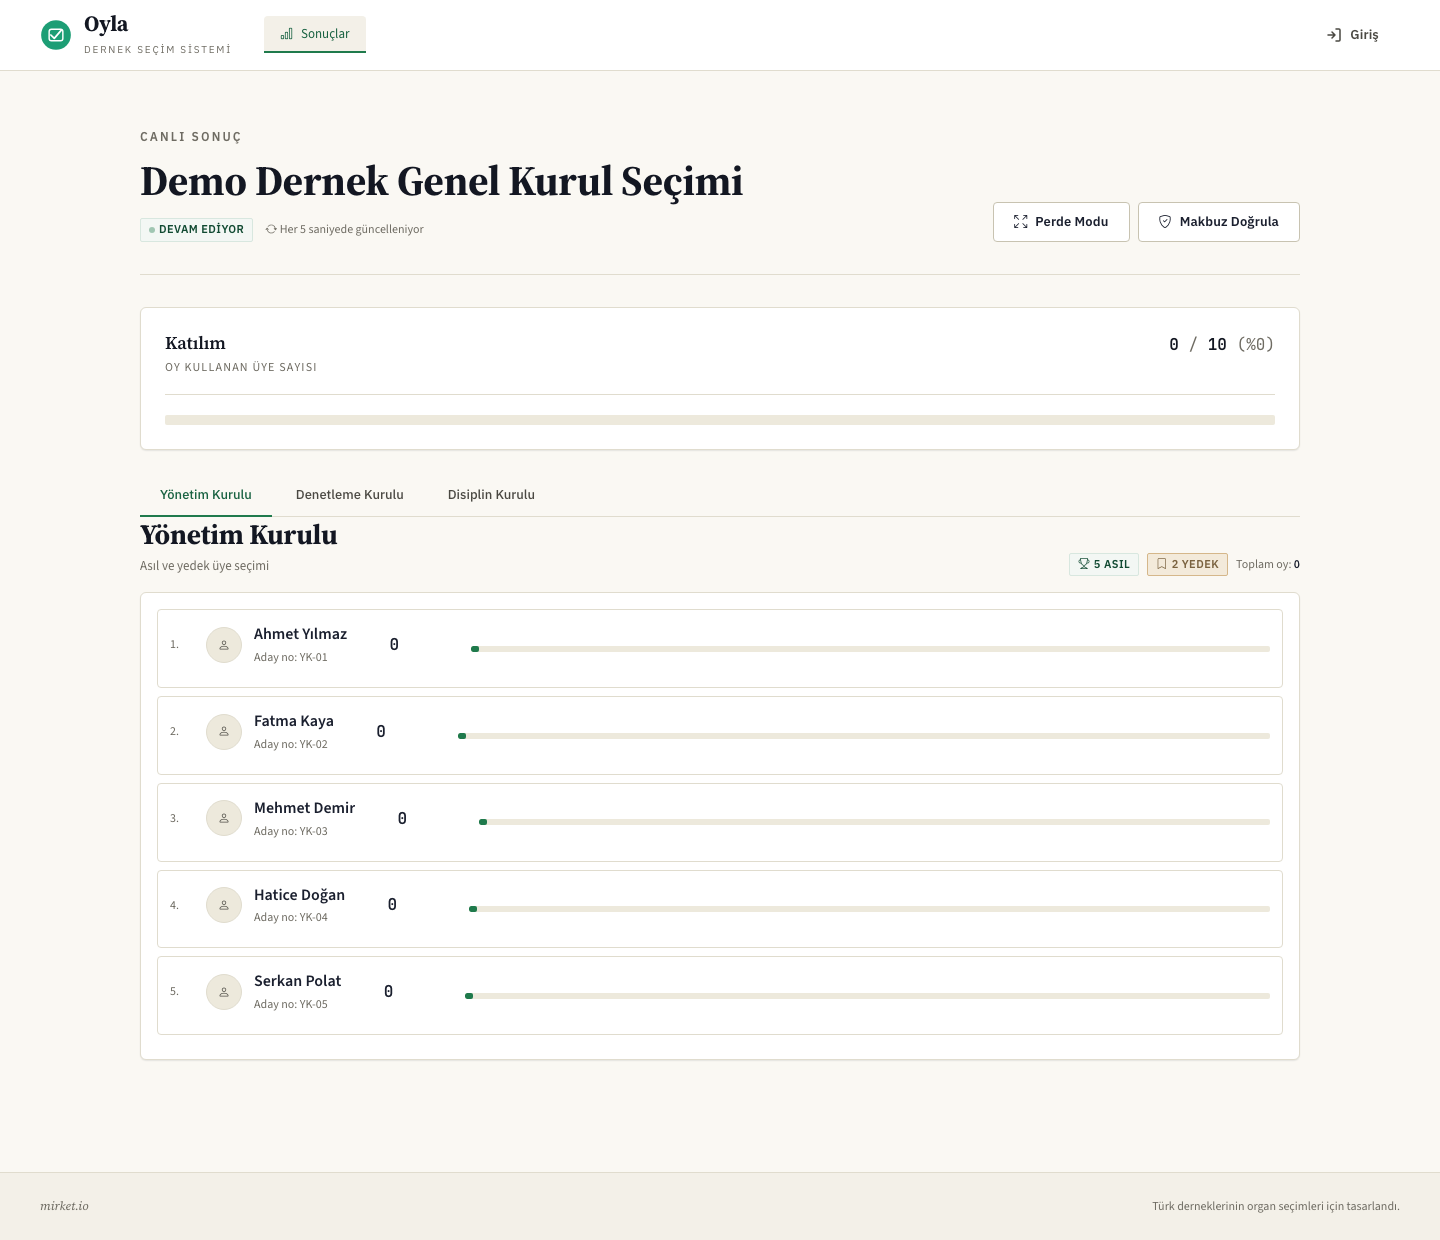Click the trophy icon in 5 ASIL badge
This screenshot has height=1240, width=1440.
coord(1083,564)
